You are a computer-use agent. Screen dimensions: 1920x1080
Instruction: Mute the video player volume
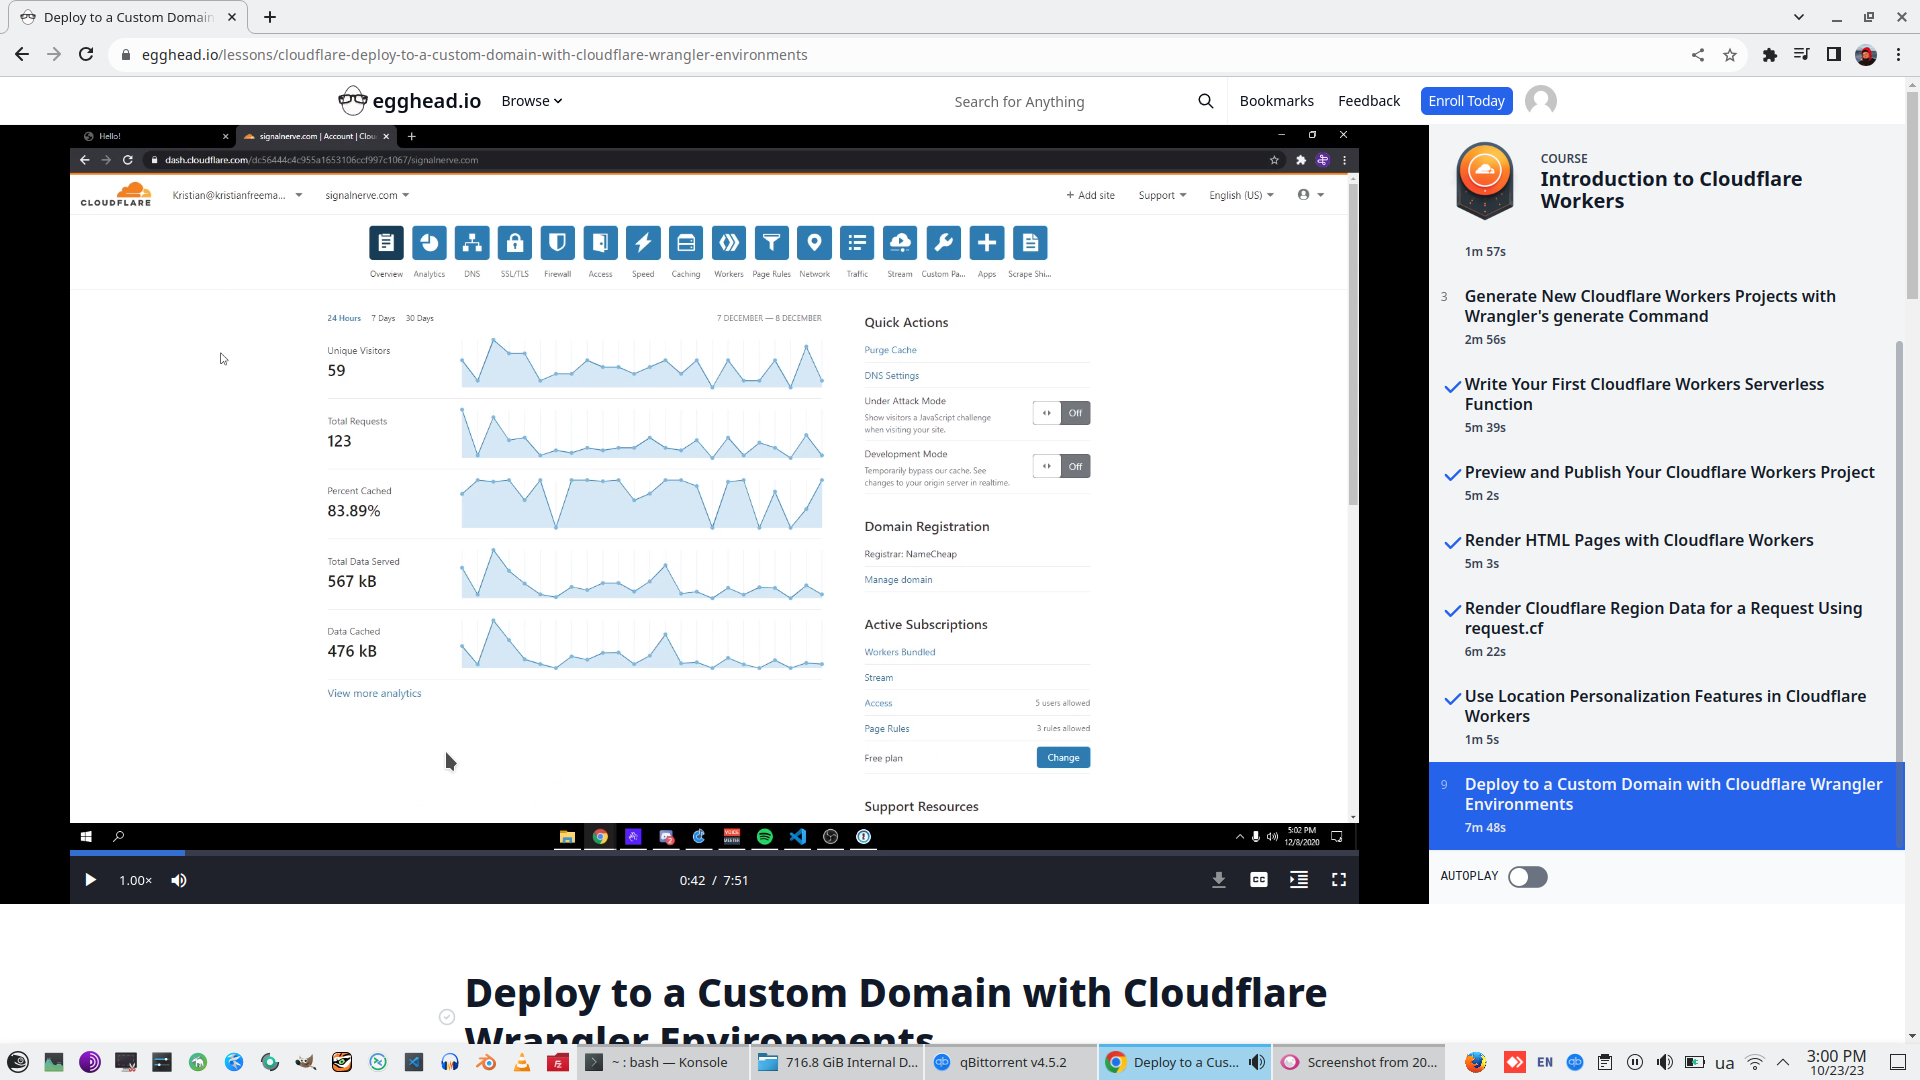click(x=179, y=880)
